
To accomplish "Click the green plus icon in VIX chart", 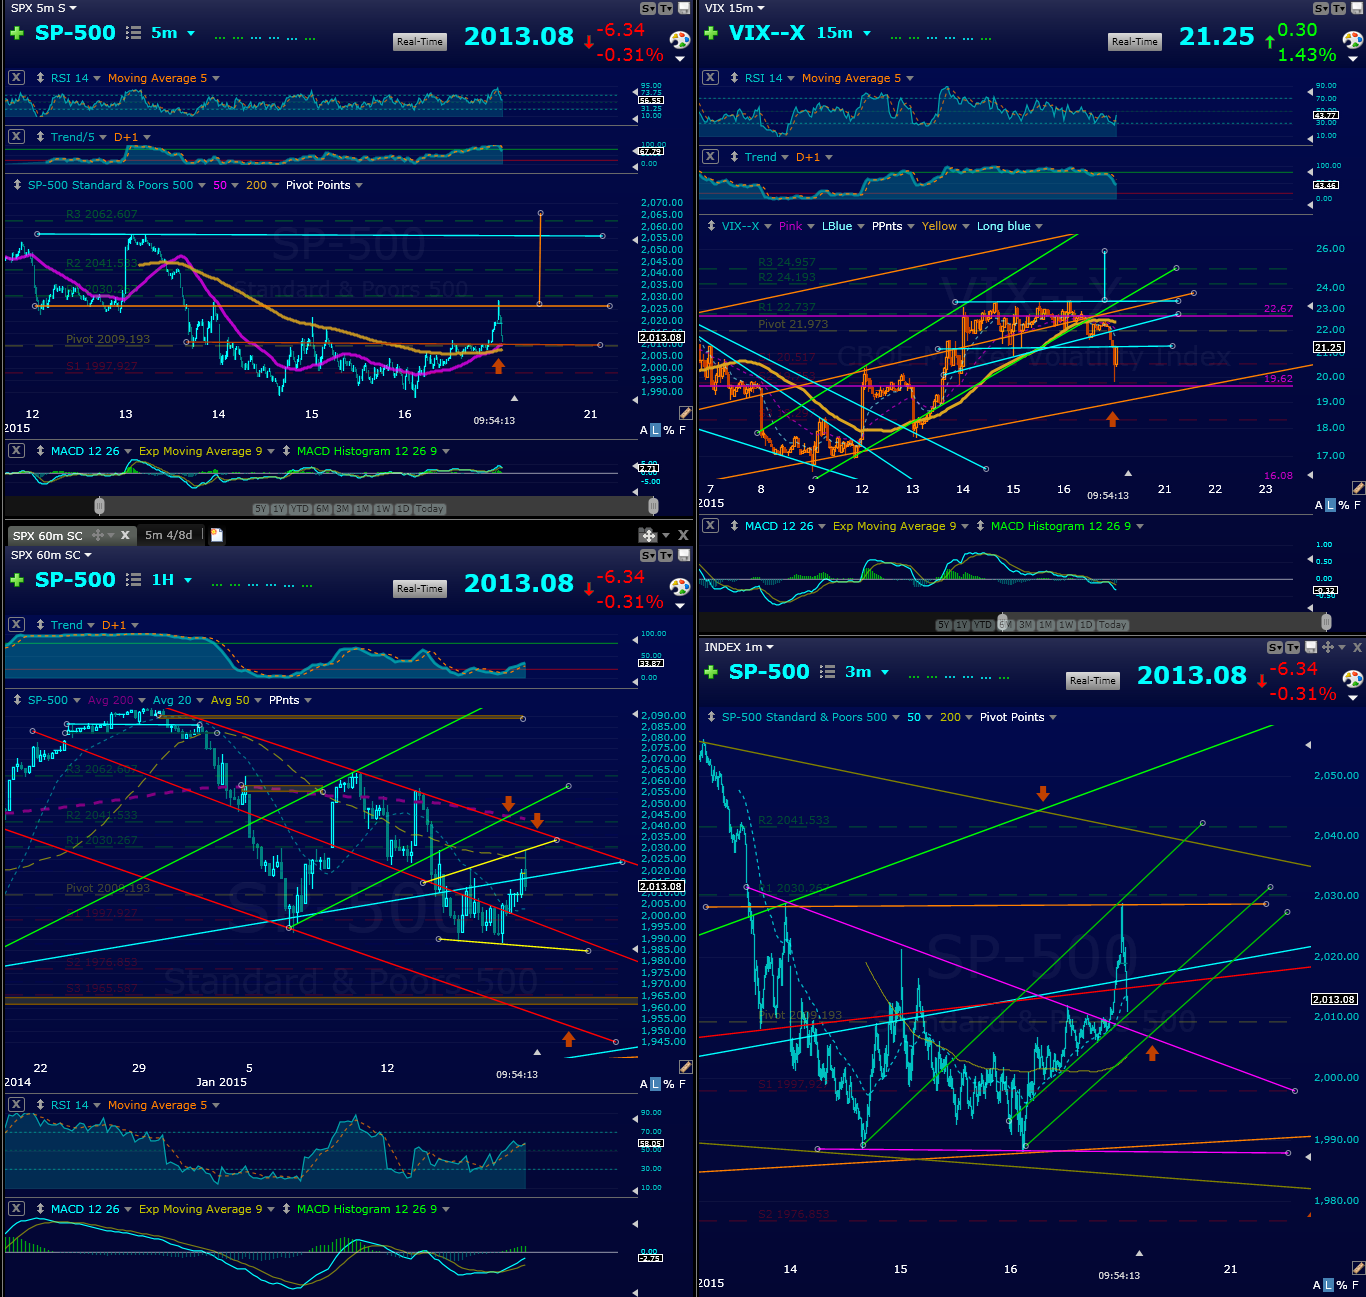I will tap(711, 33).
